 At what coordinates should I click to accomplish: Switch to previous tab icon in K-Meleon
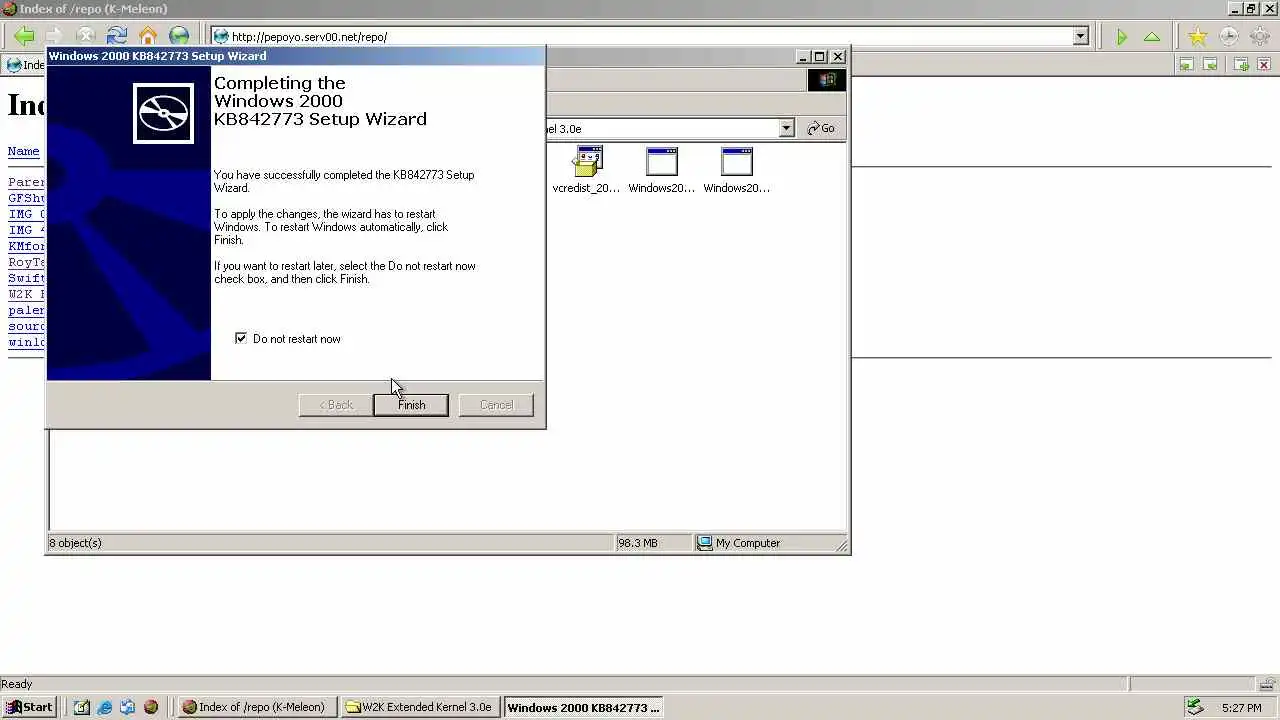pos(1186,65)
